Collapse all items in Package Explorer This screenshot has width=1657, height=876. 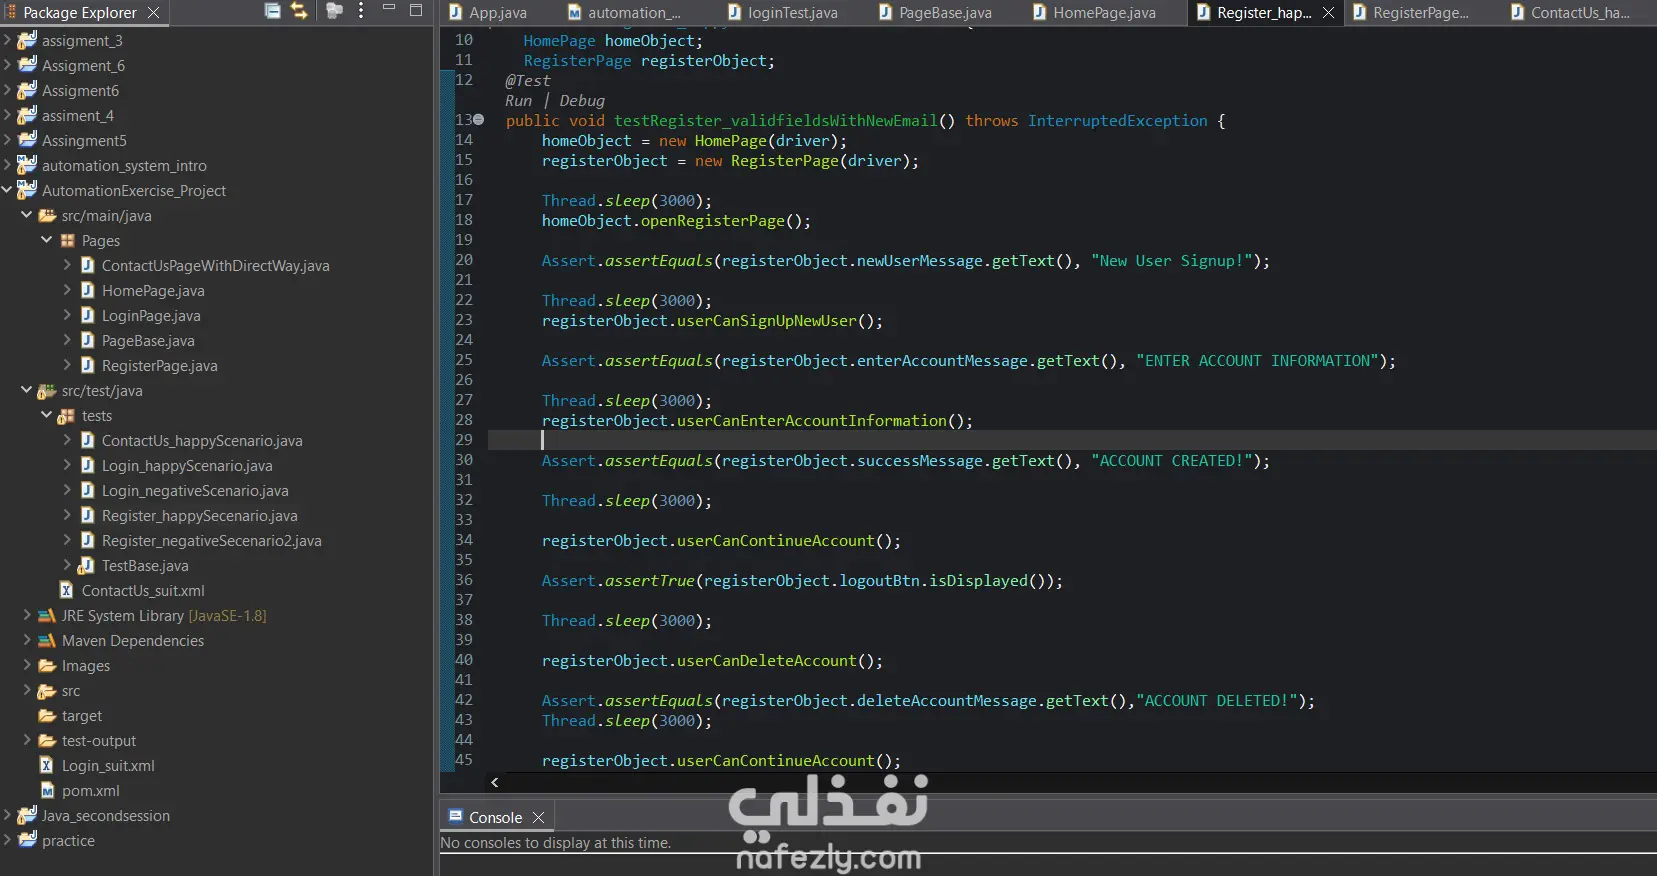(272, 11)
